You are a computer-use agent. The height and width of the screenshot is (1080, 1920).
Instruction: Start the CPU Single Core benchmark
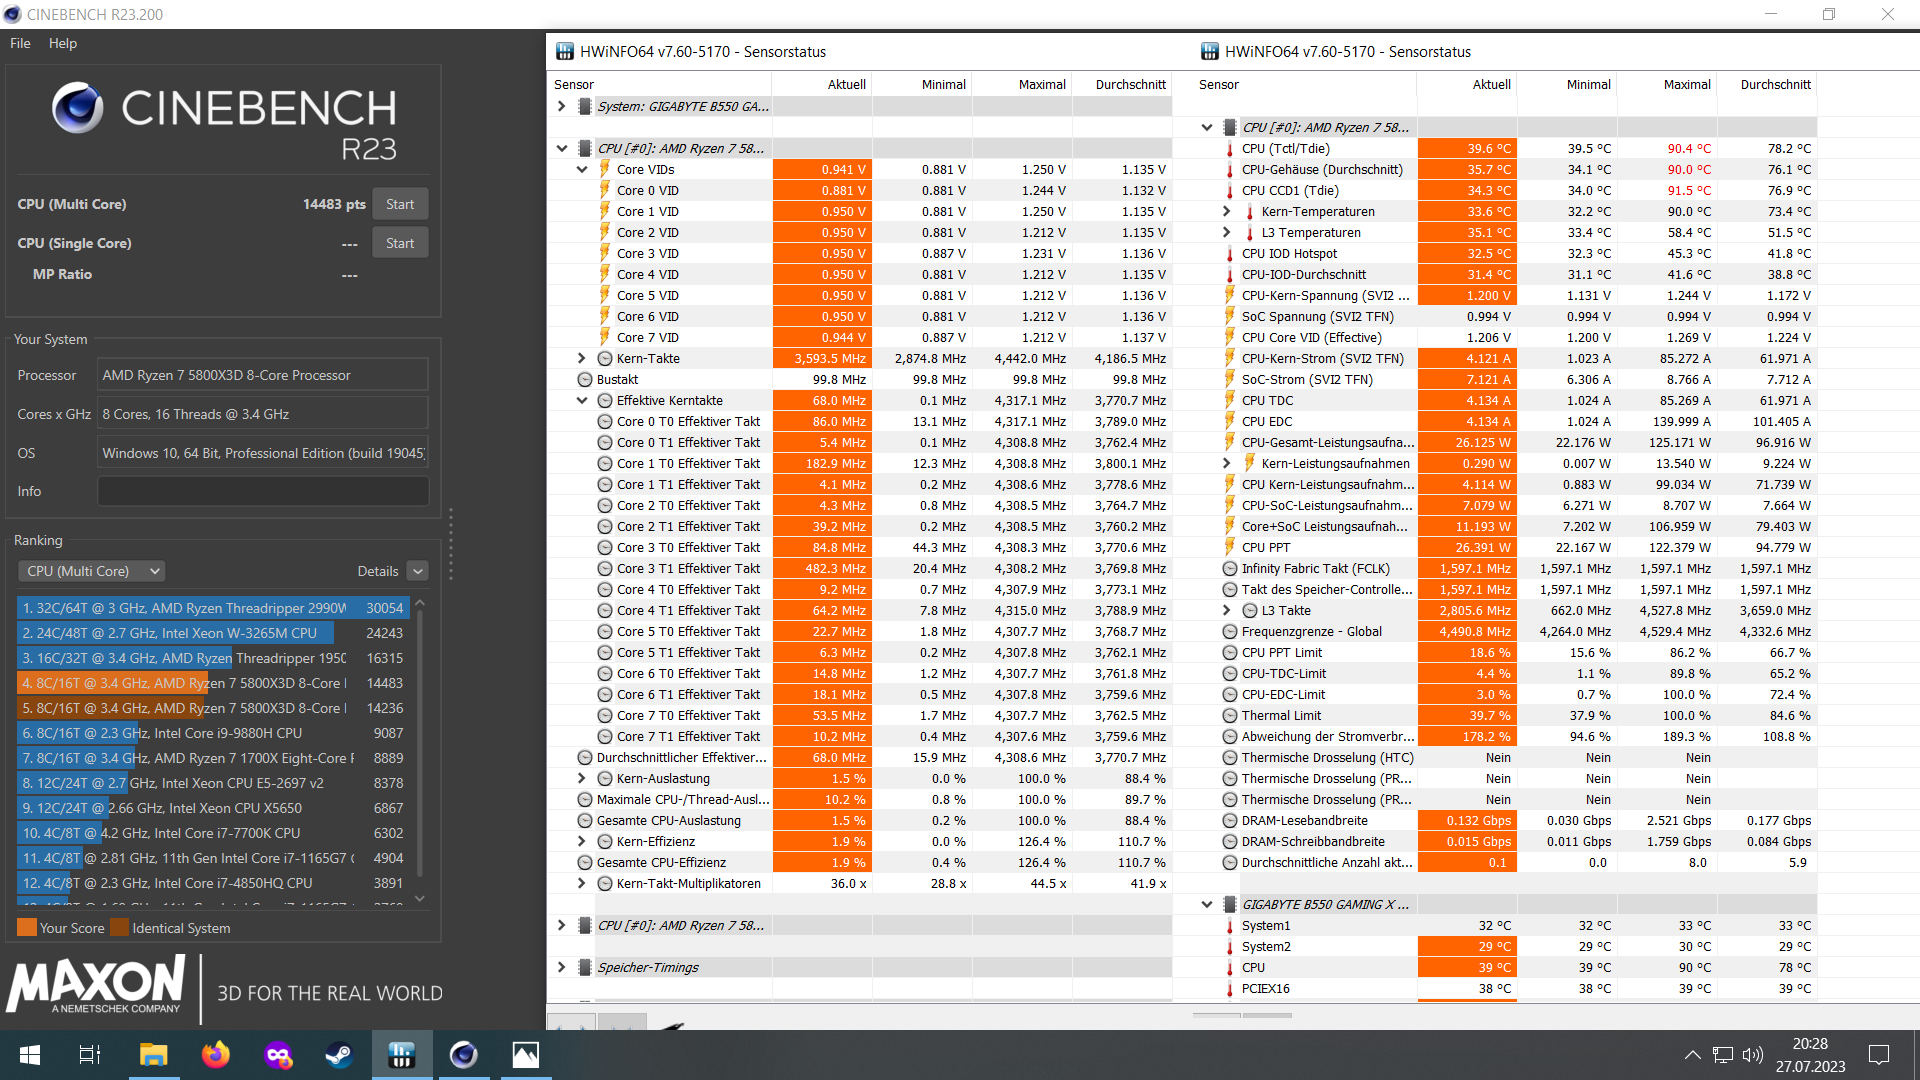[x=400, y=243]
